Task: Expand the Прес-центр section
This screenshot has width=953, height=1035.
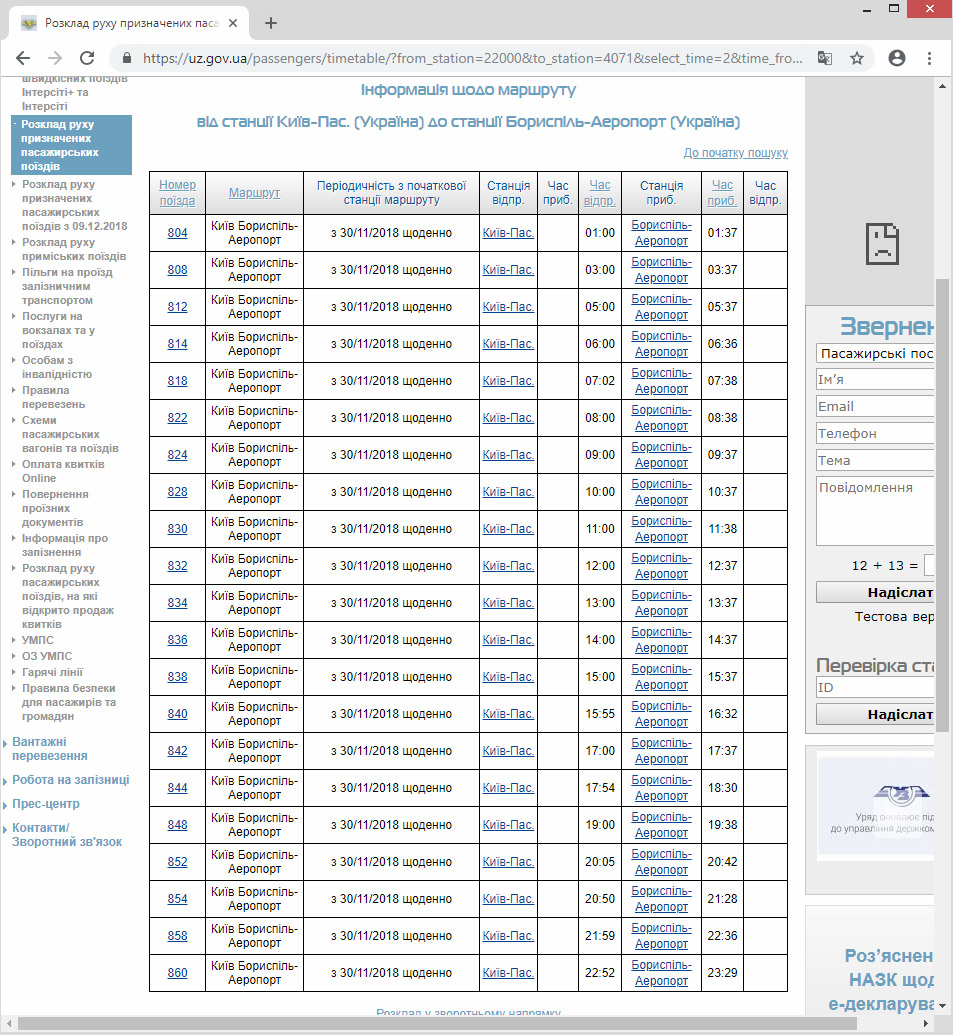Action: (x=46, y=803)
